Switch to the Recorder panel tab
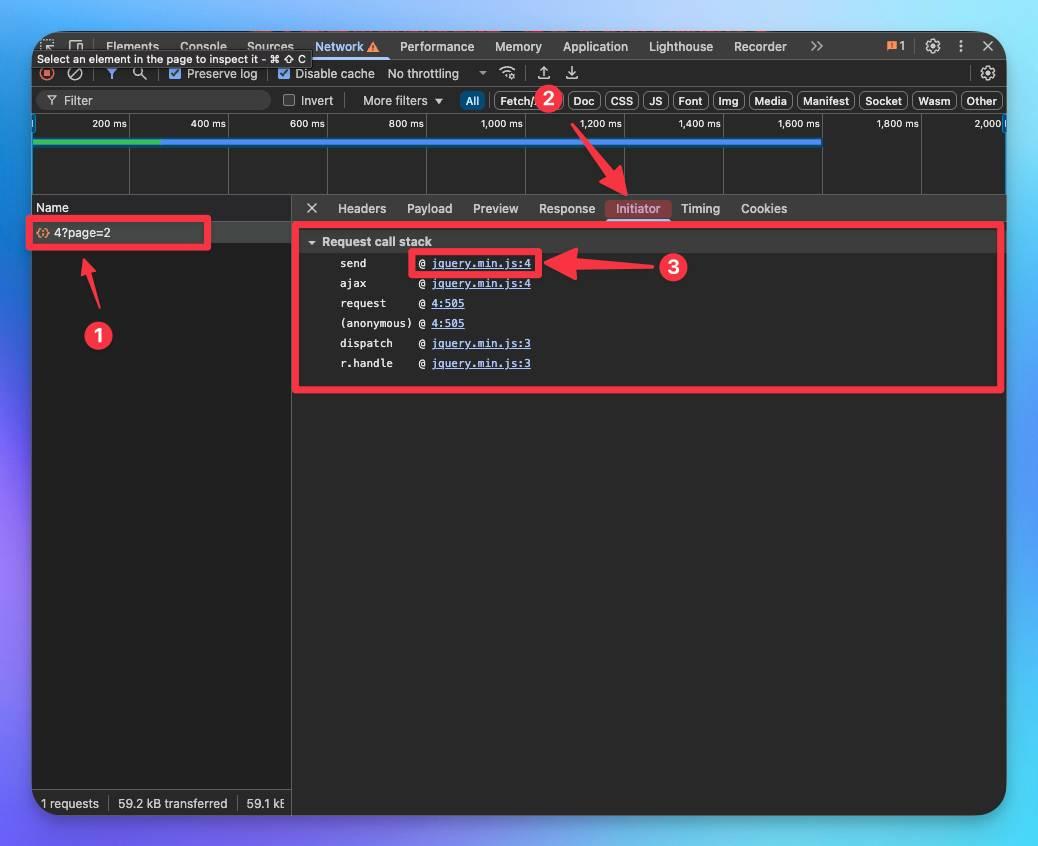 [760, 46]
